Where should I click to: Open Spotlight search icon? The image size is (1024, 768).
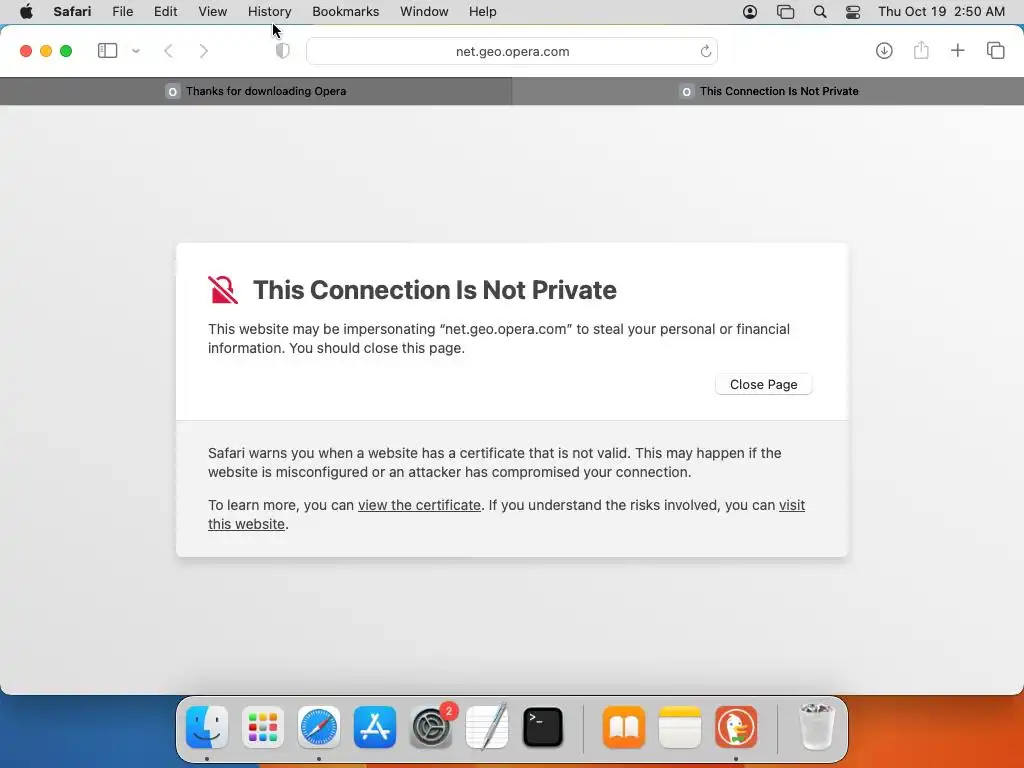[x=820, y=12]
